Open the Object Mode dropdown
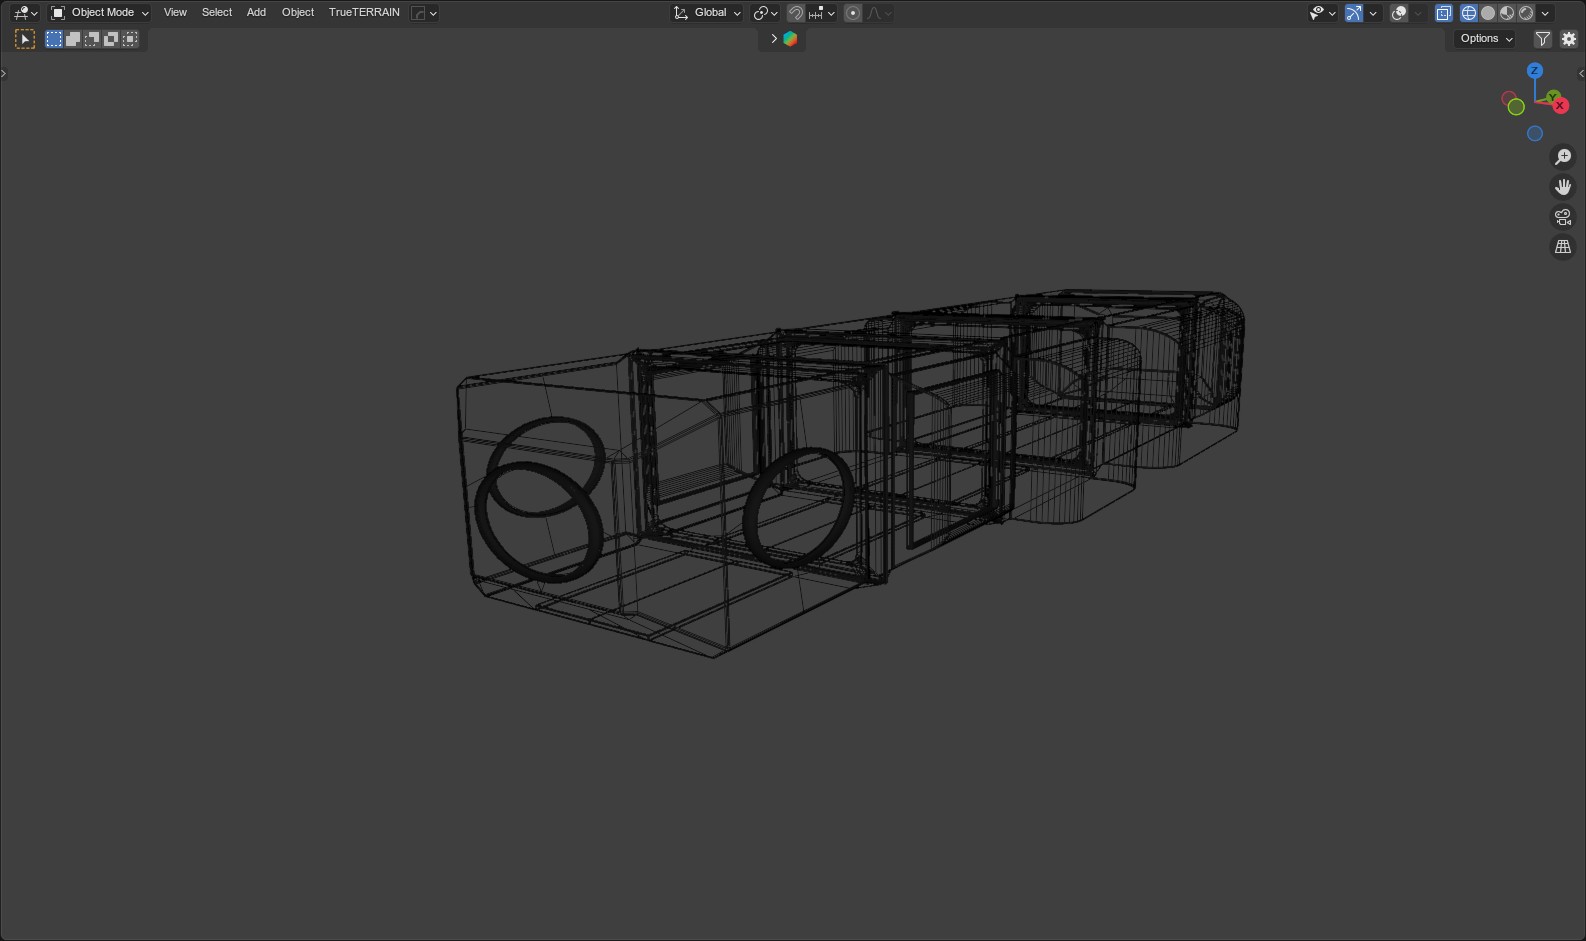 click(99, 13)
